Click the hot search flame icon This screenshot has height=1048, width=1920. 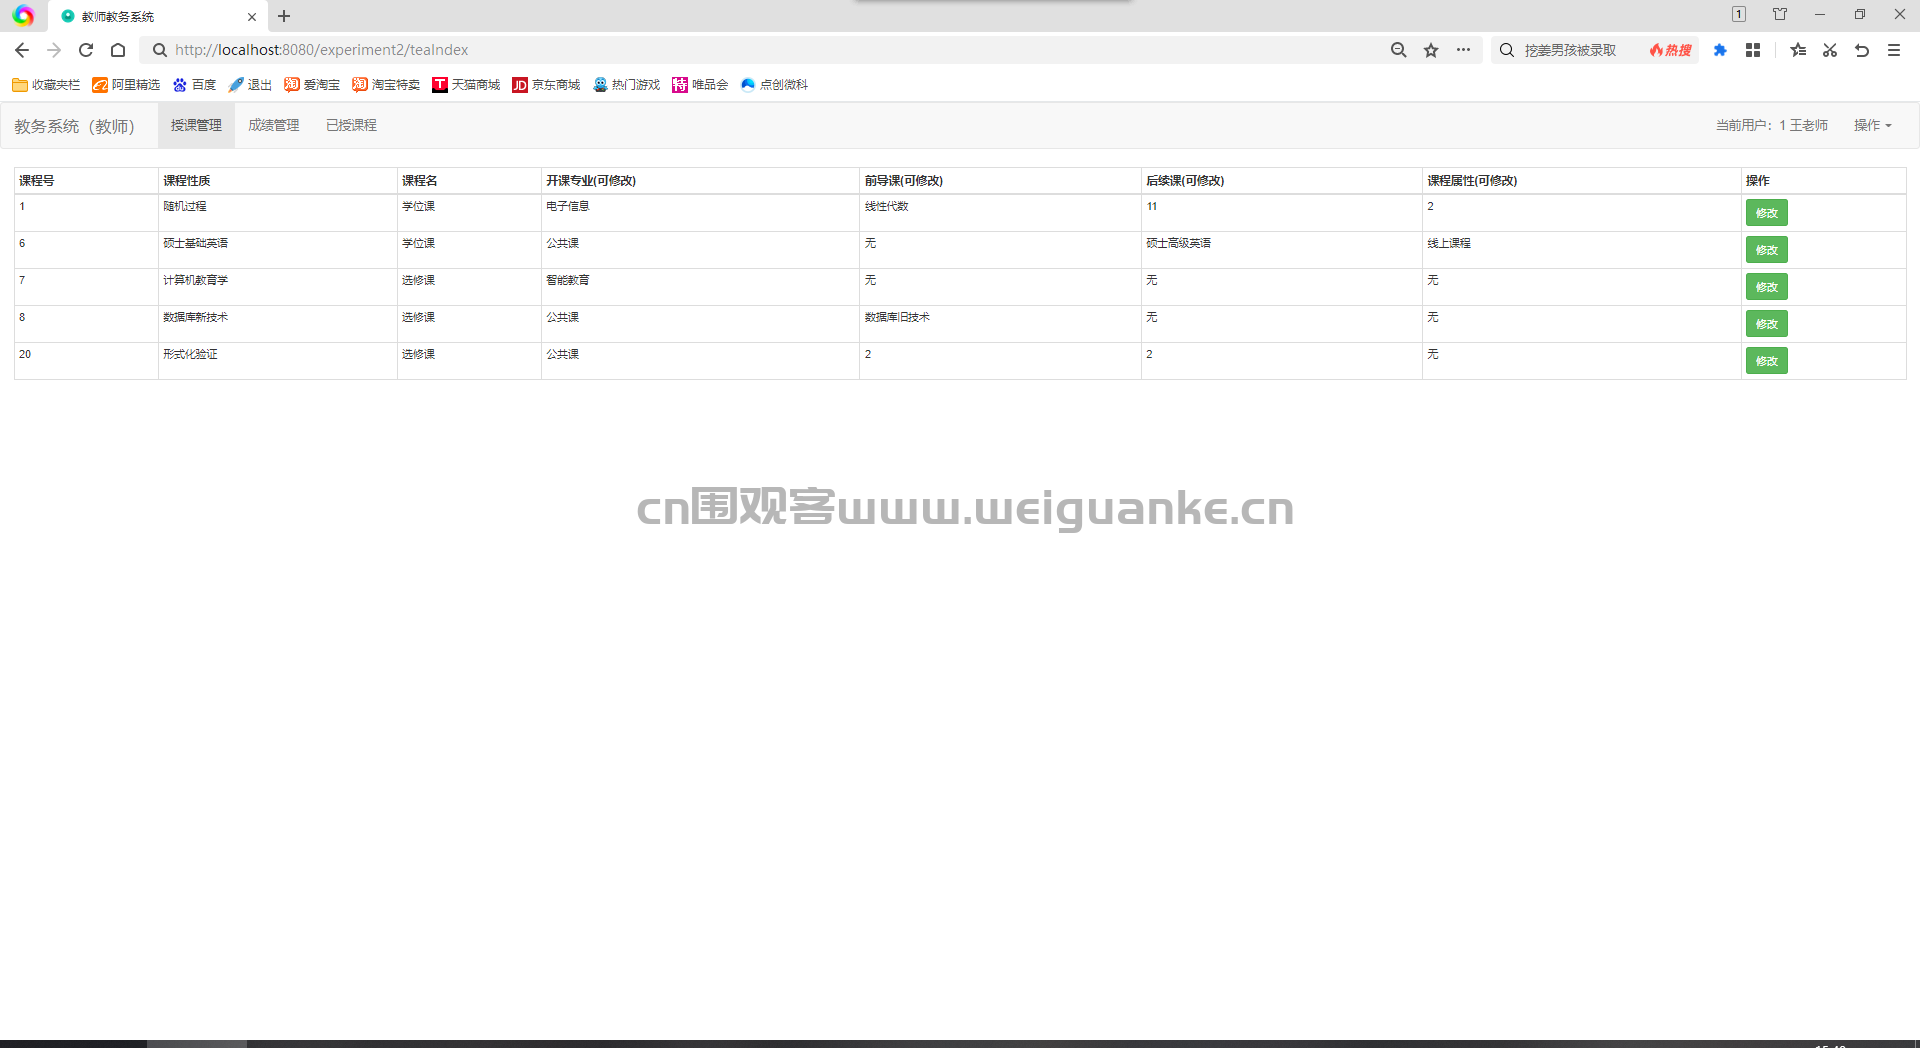tap(1670, 50)
